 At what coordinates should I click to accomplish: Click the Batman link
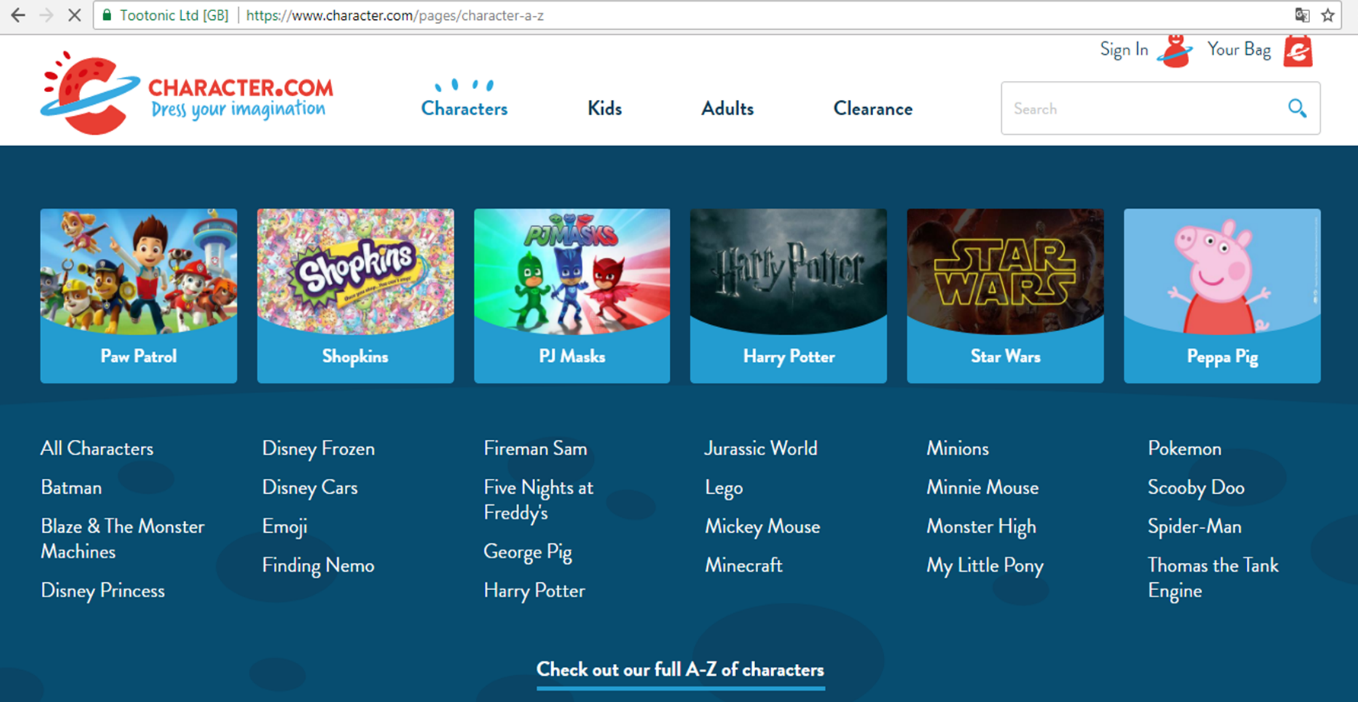71,487
